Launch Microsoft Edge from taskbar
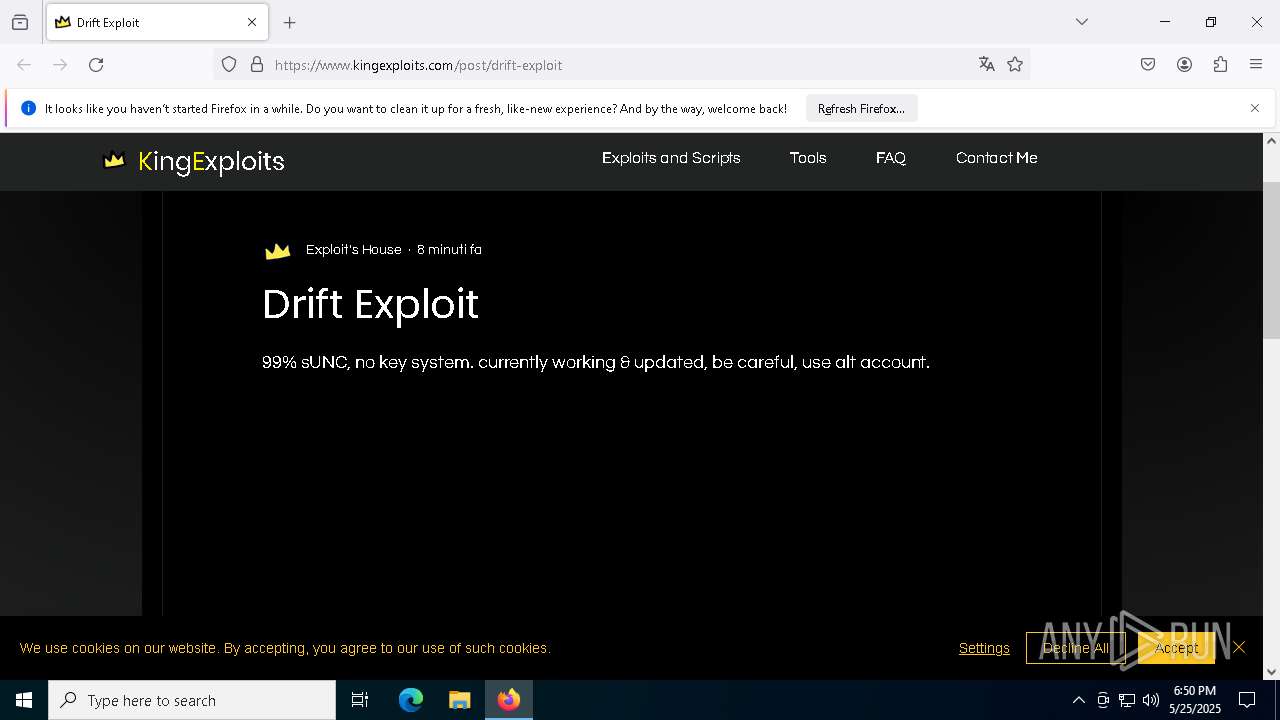Screen dimensions: 1280x720 [411, 700]
